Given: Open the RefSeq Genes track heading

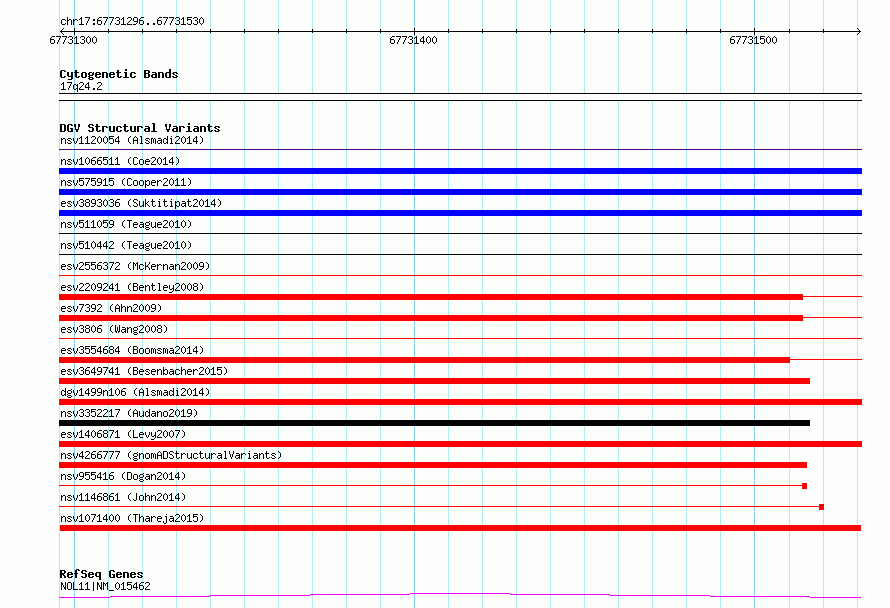Looking at the screenshot, I should (101, 574).
